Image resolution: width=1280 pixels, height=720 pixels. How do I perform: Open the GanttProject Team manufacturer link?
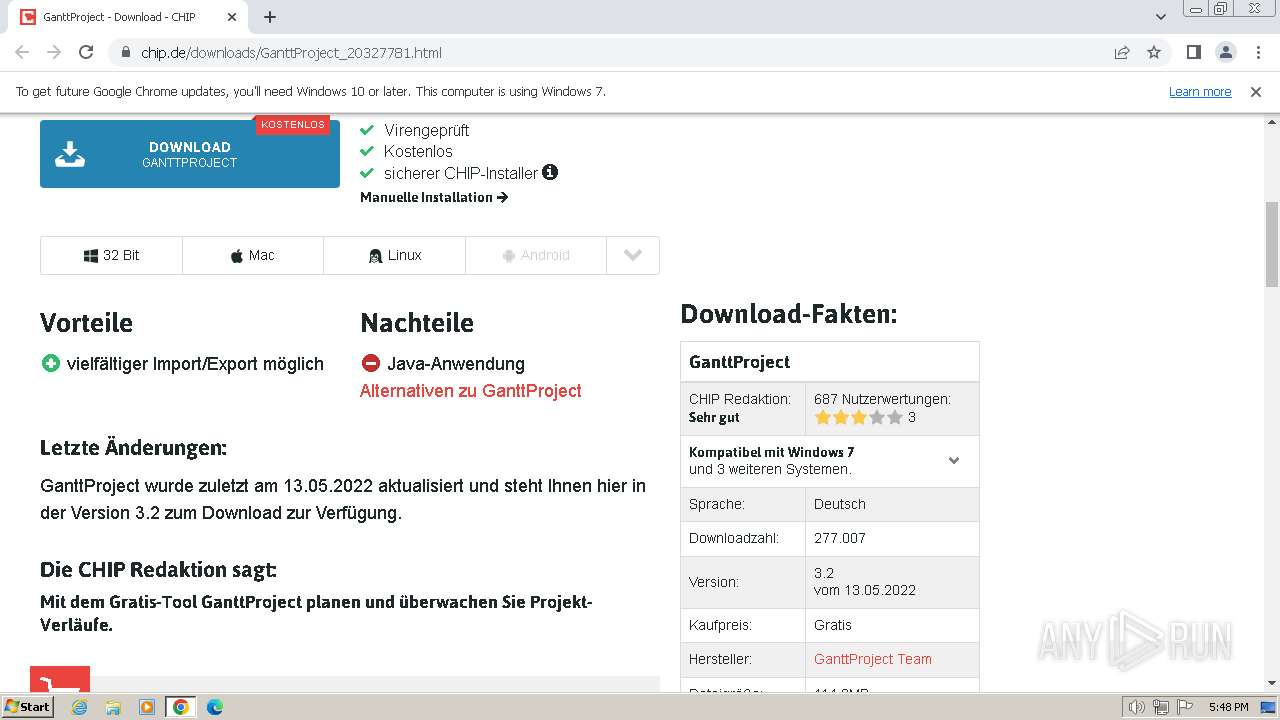pos(873,659)
